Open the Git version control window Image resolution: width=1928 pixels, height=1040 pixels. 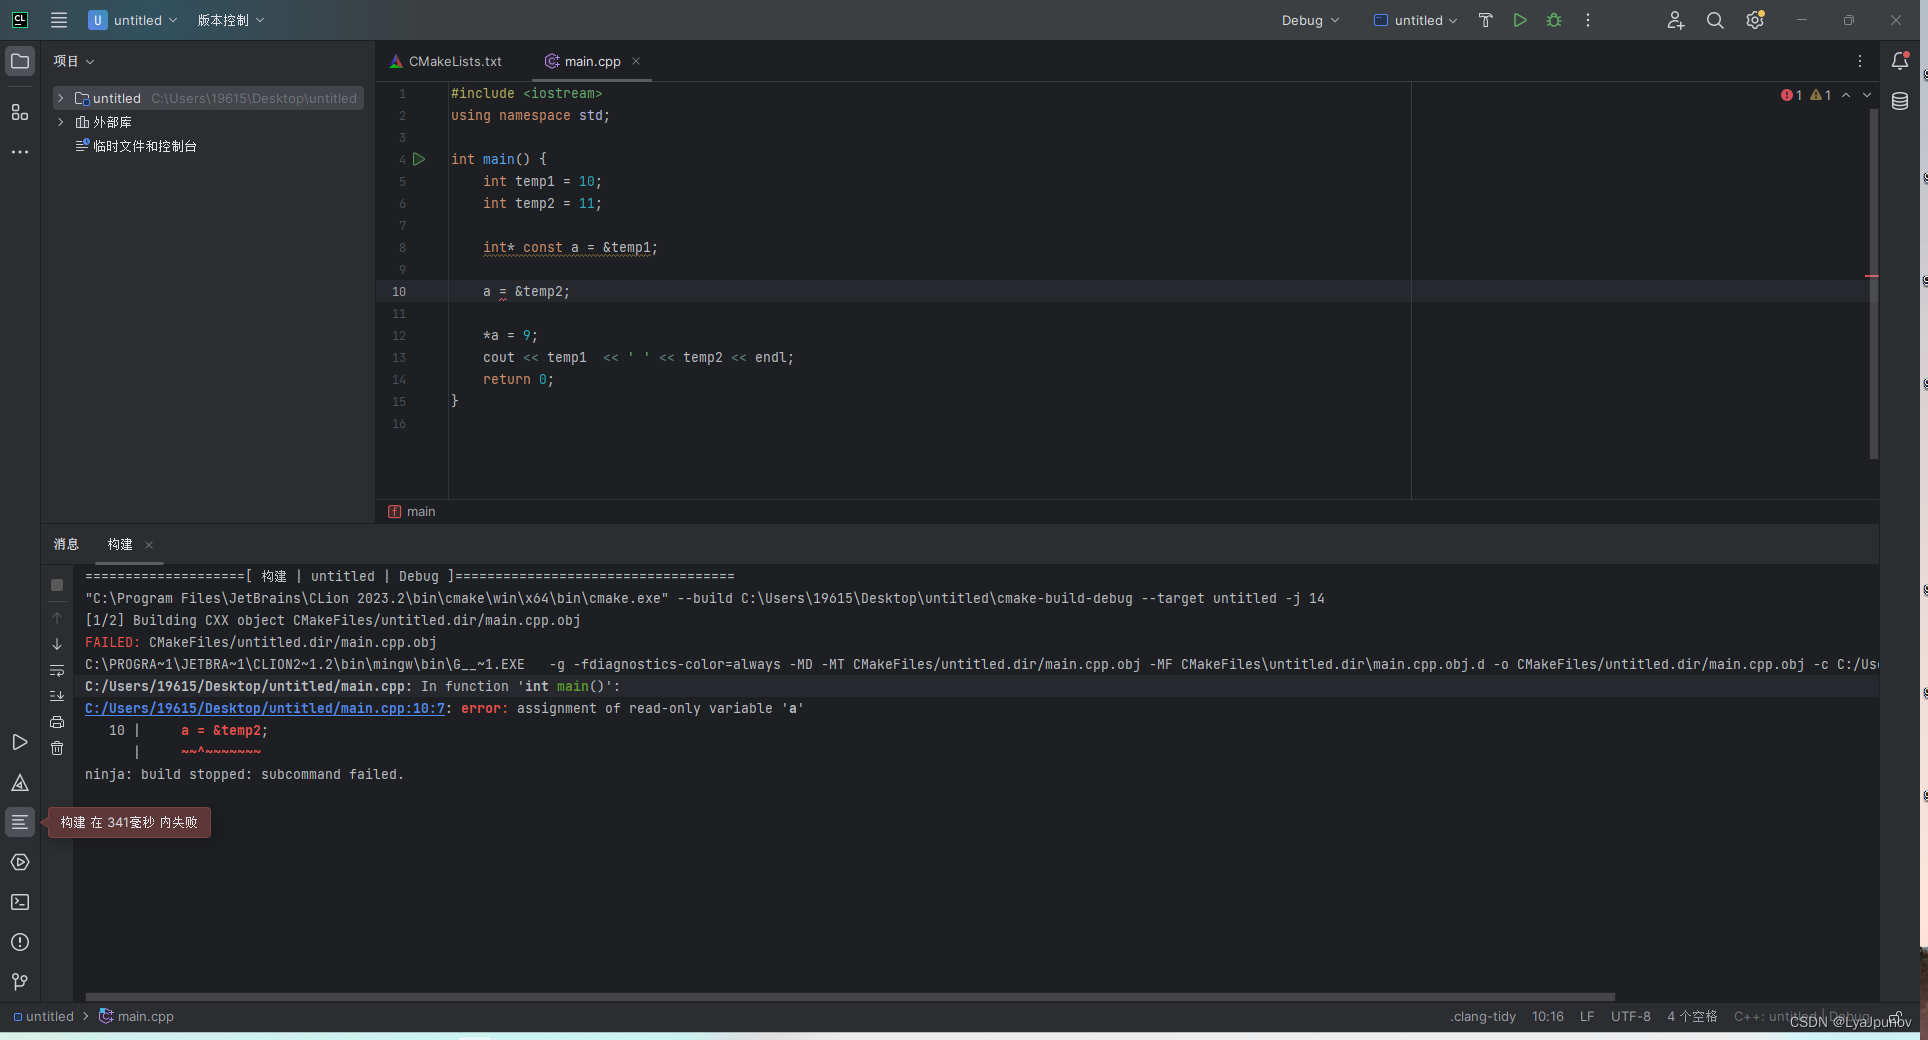click(x=20, y=982)
